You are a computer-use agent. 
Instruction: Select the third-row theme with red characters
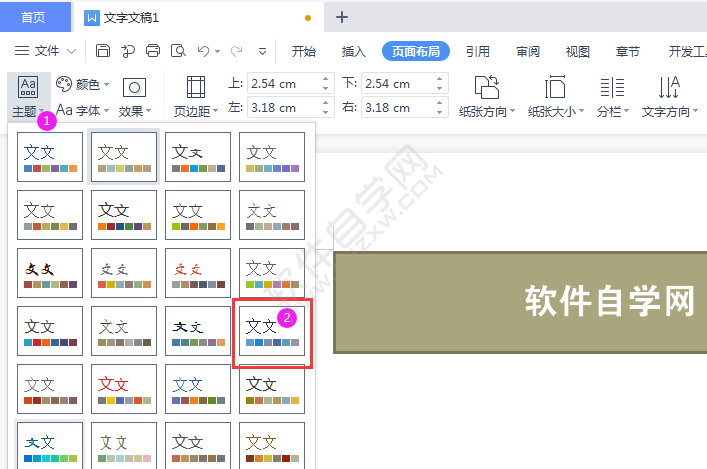198,273
